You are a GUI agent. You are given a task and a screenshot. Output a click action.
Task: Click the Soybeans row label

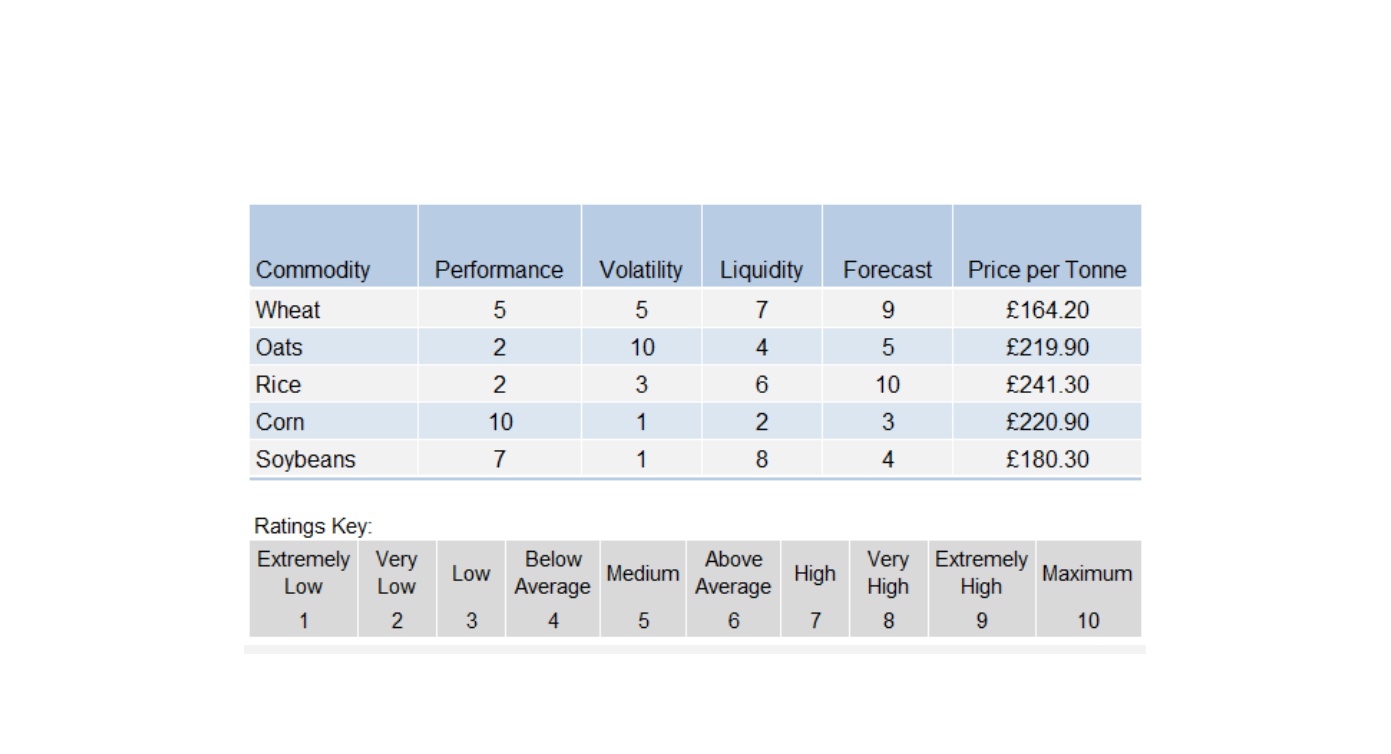pos(305,460)
